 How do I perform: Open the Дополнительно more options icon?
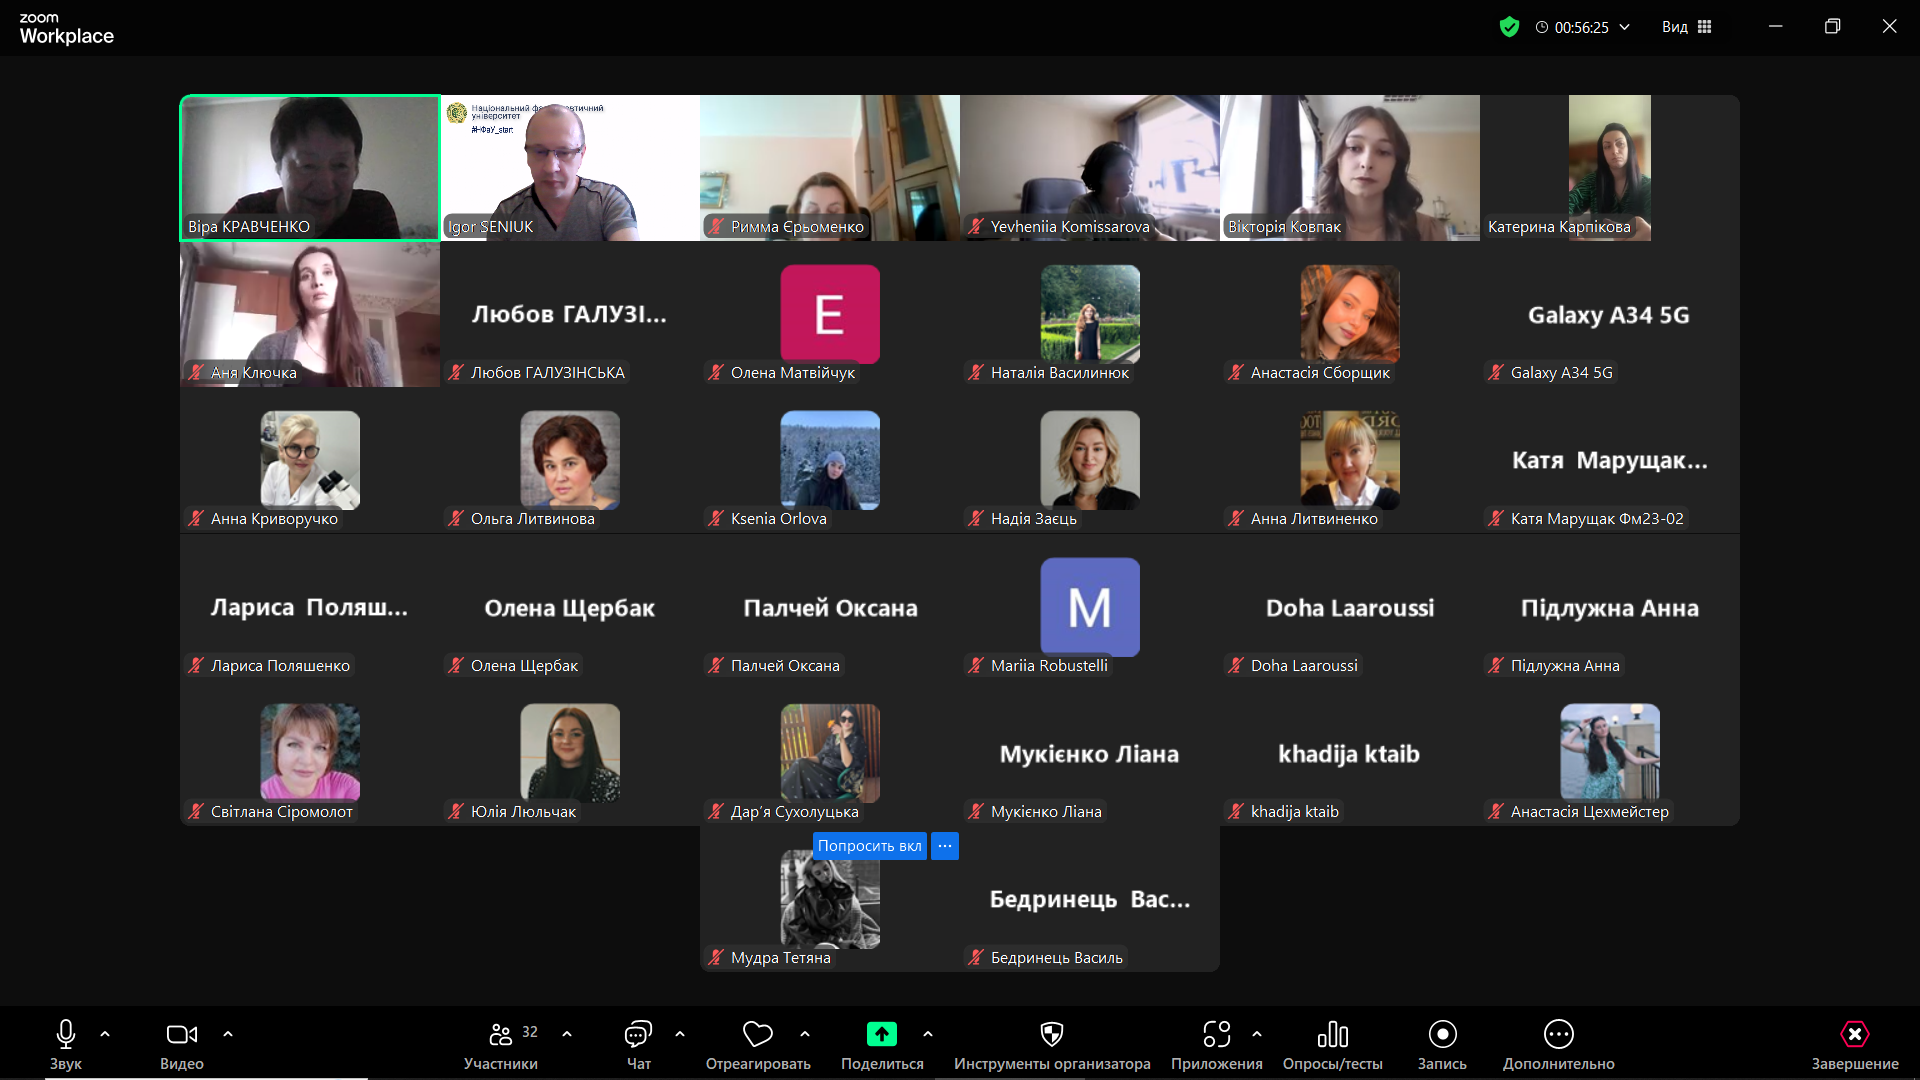[1559, 1034]
